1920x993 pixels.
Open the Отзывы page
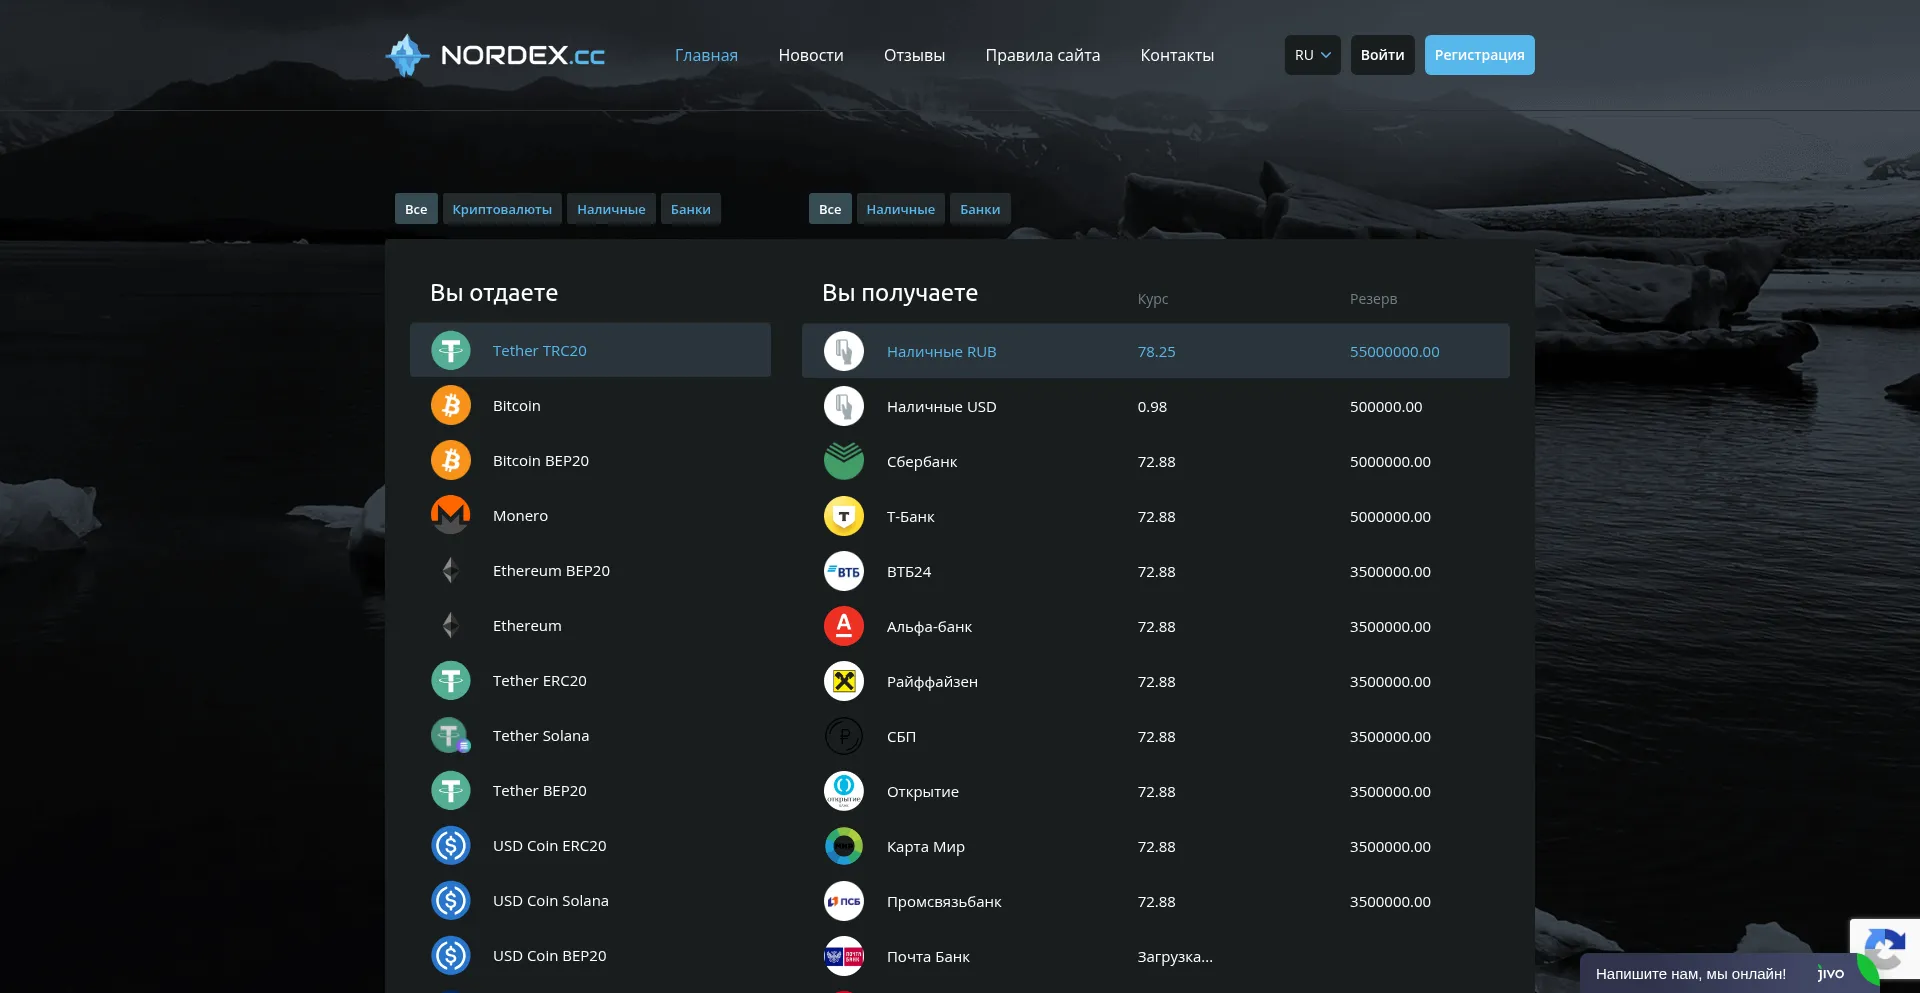[x=914, y=56]
